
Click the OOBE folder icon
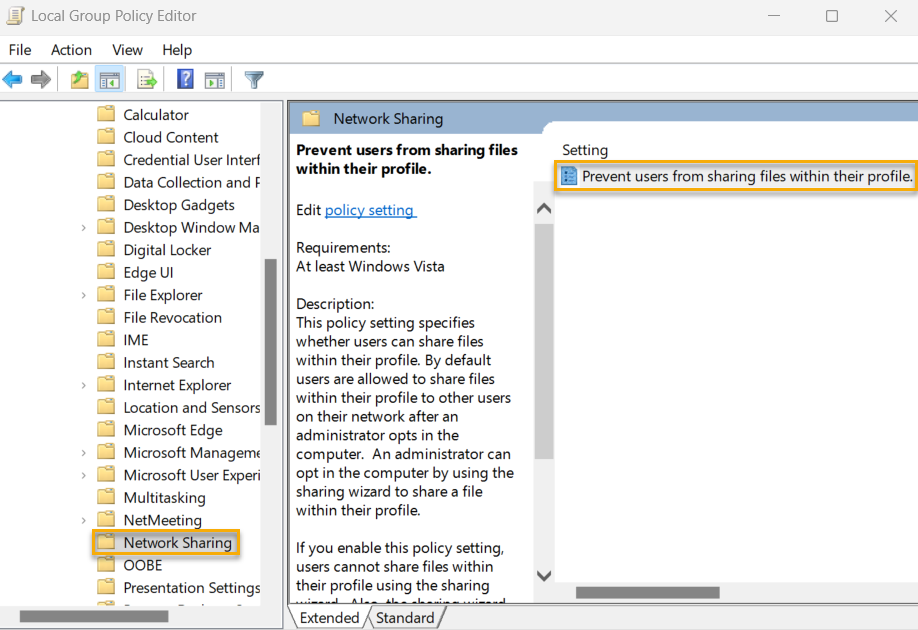coord(107,565)
